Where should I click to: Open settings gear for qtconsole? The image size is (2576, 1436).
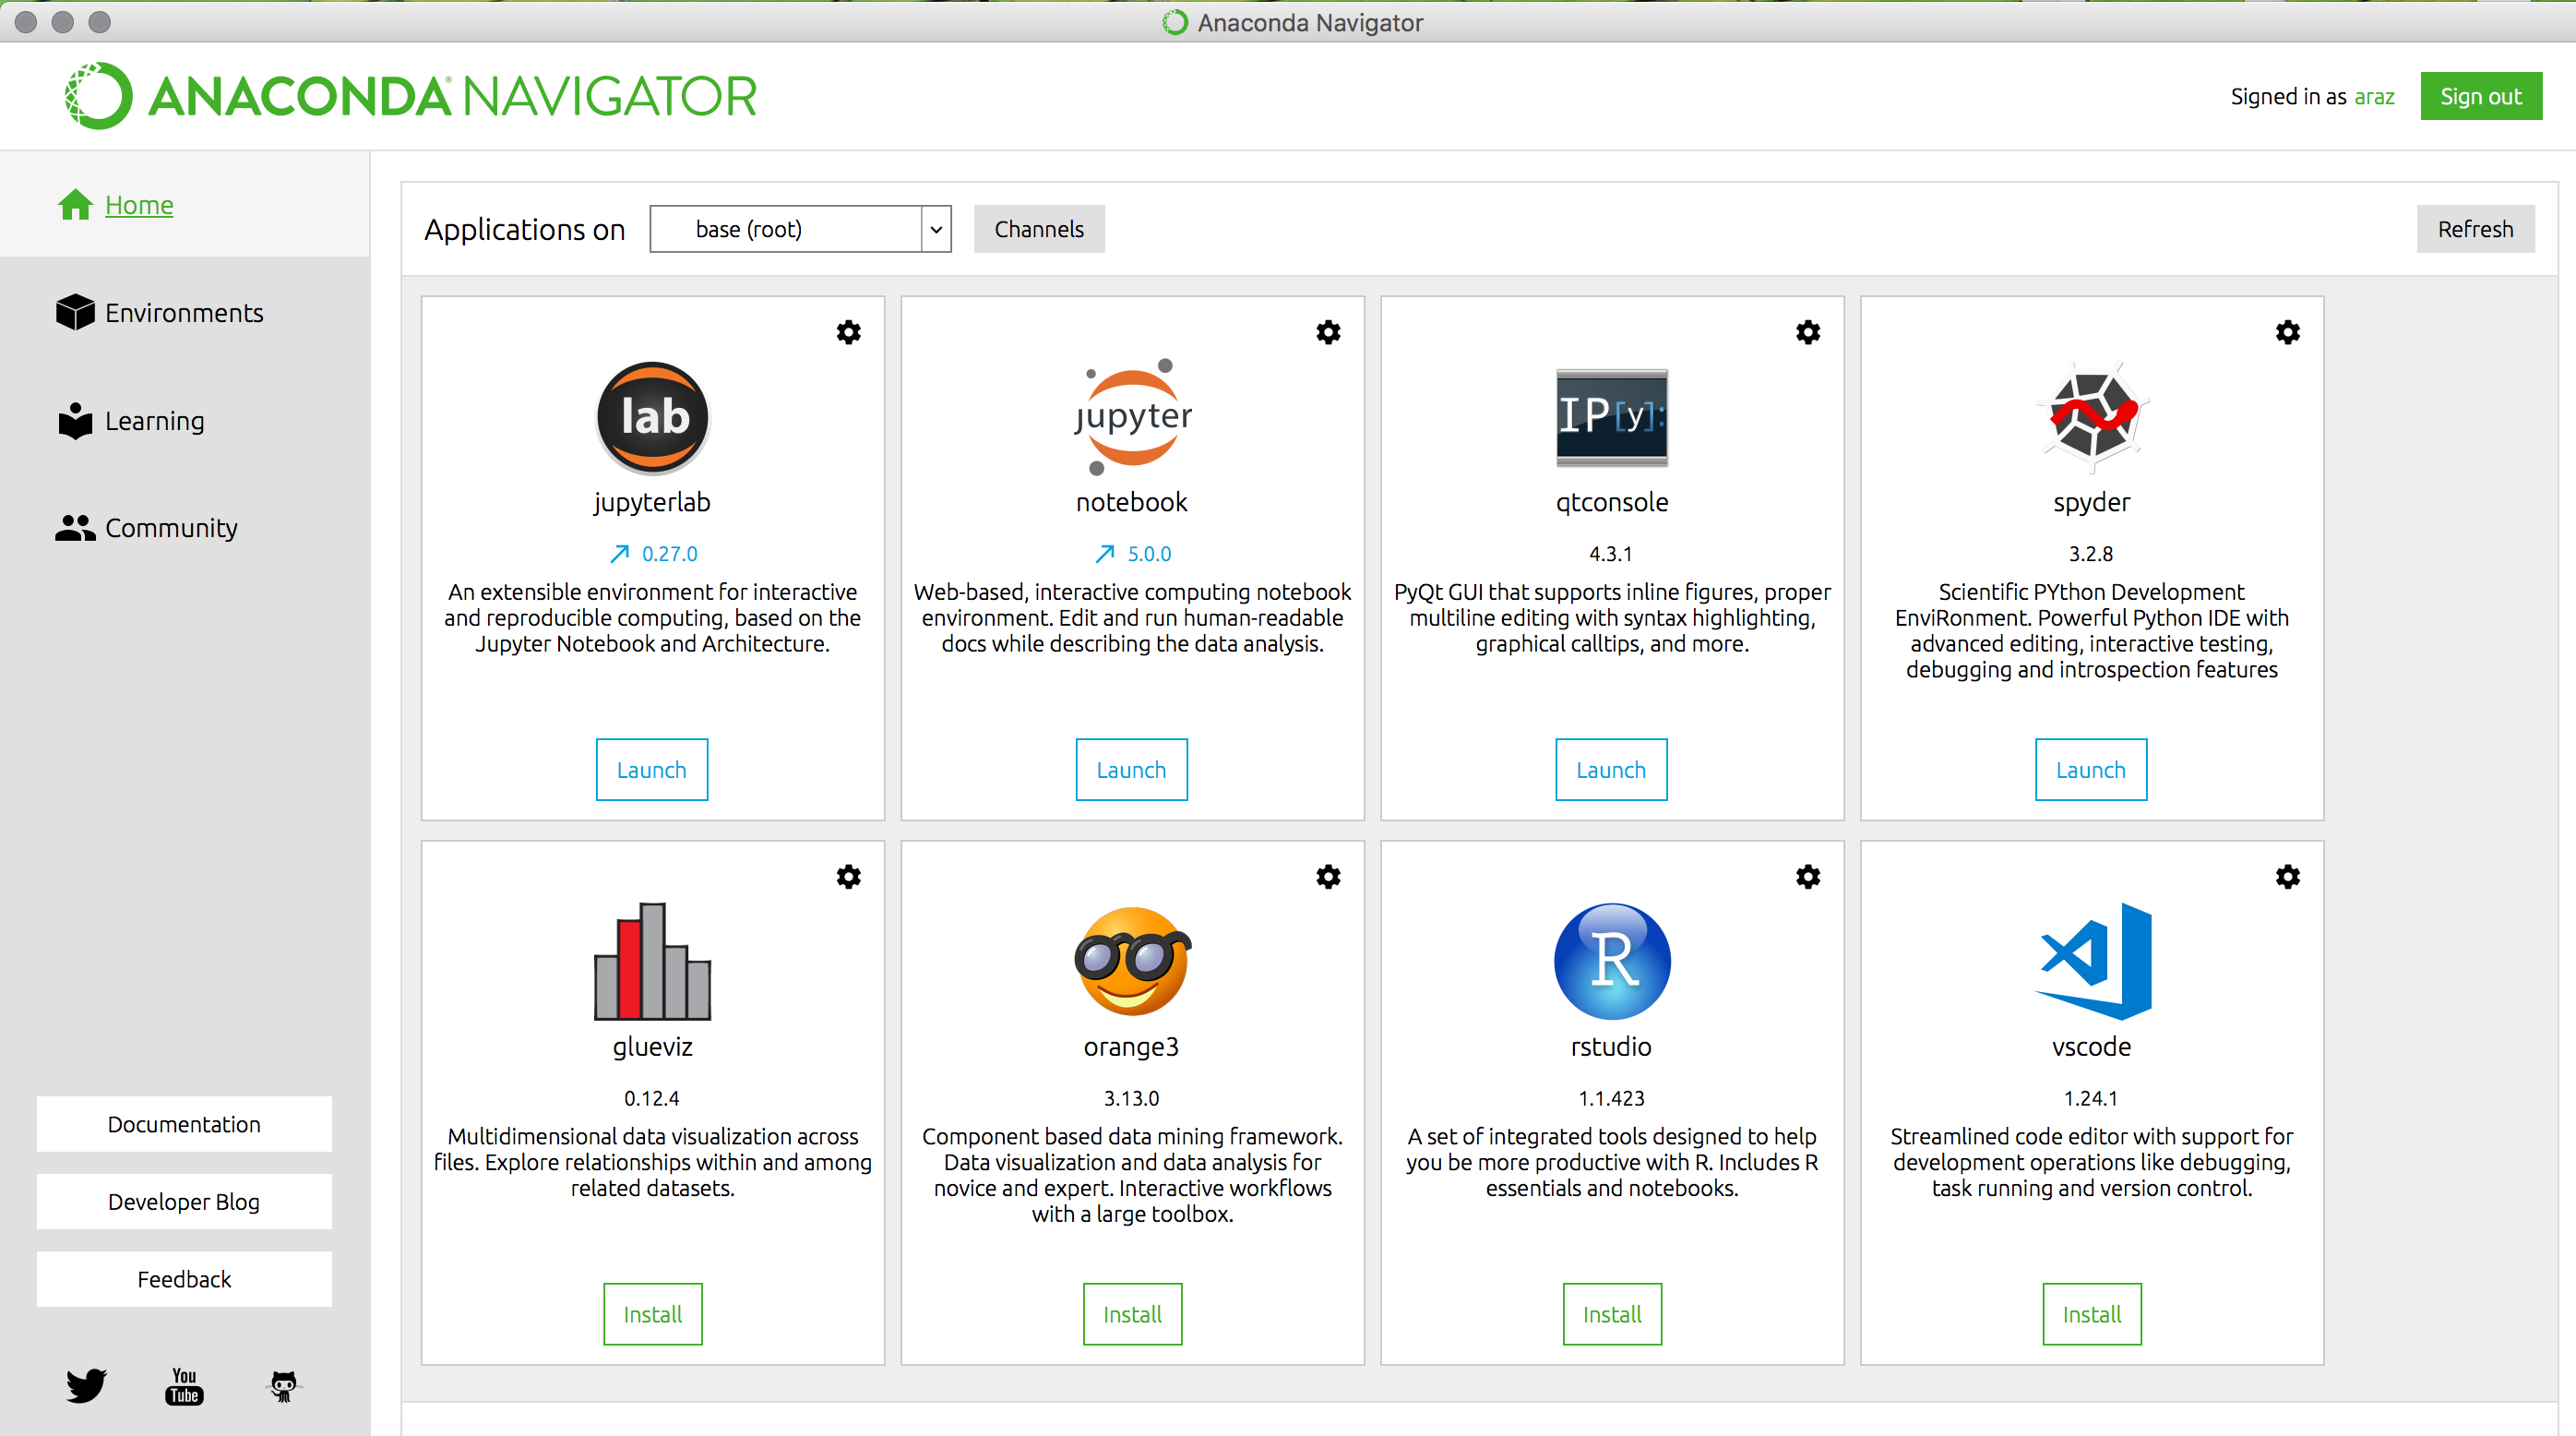coord(1808,332)
